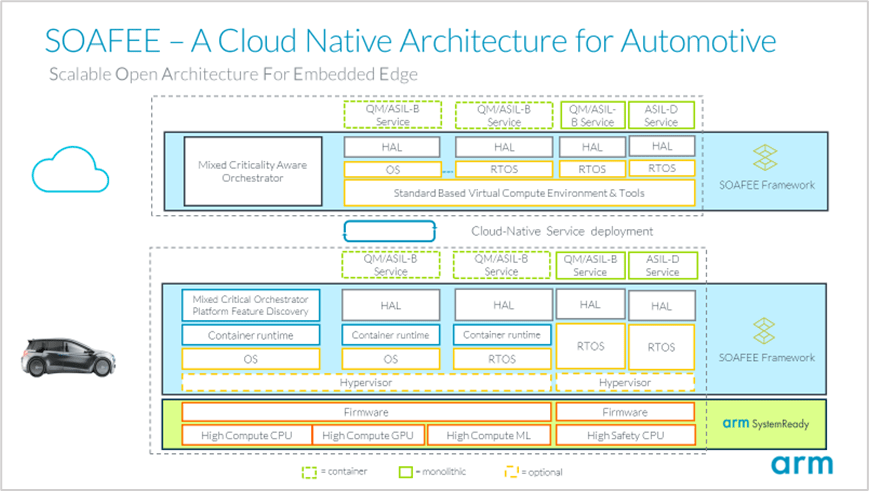This screenshot has width=869, height=491.
Task: Click the Mixed Criticality Aware Orchestrator box
Action: [x=253, y=171]
